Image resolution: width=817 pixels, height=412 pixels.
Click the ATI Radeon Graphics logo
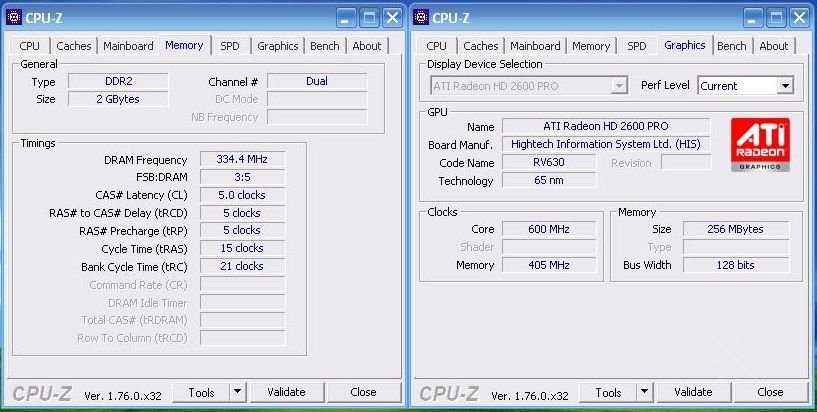click(x=760, y=145)
